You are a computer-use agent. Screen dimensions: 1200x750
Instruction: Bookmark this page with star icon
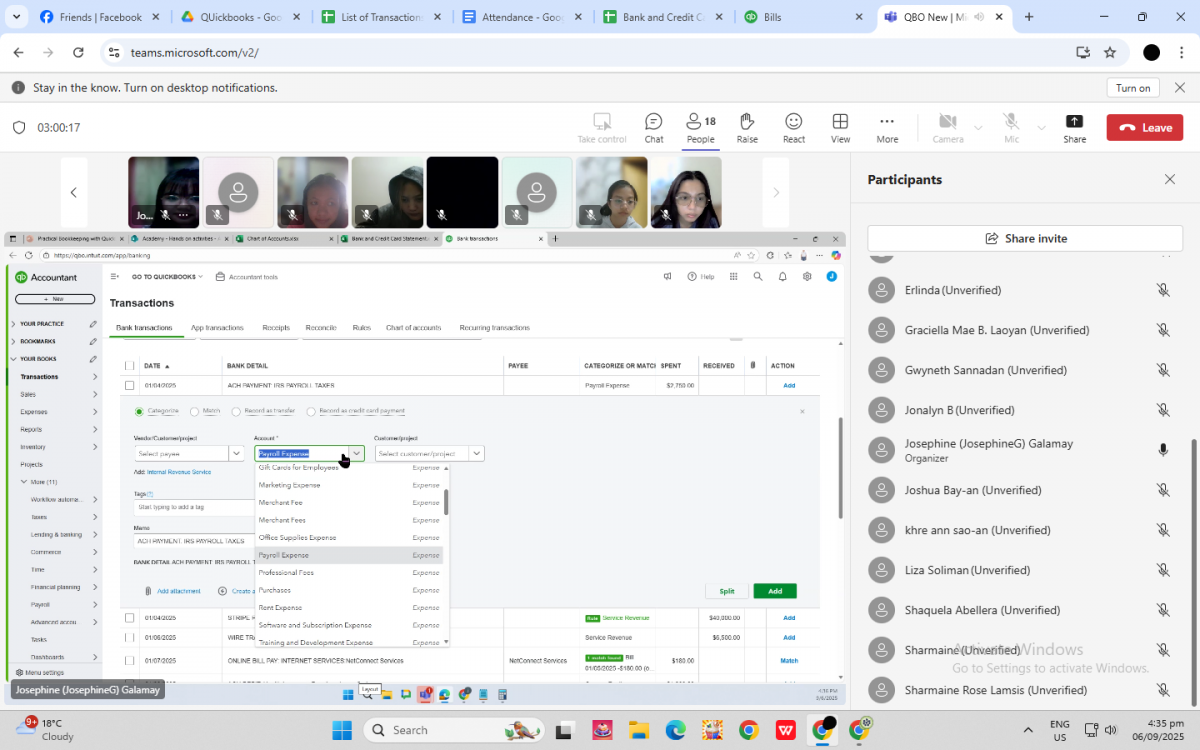tap(1110, 53)
